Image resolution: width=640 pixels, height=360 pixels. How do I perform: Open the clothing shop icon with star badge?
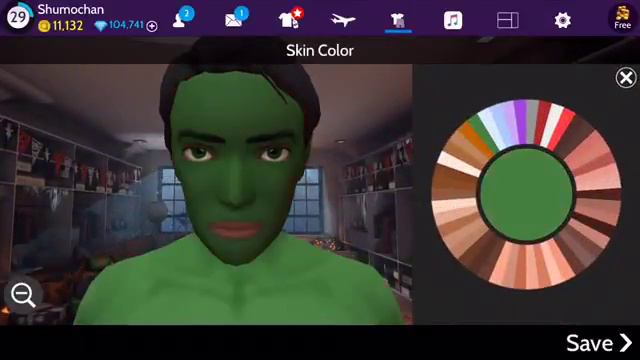coord(291,18)
